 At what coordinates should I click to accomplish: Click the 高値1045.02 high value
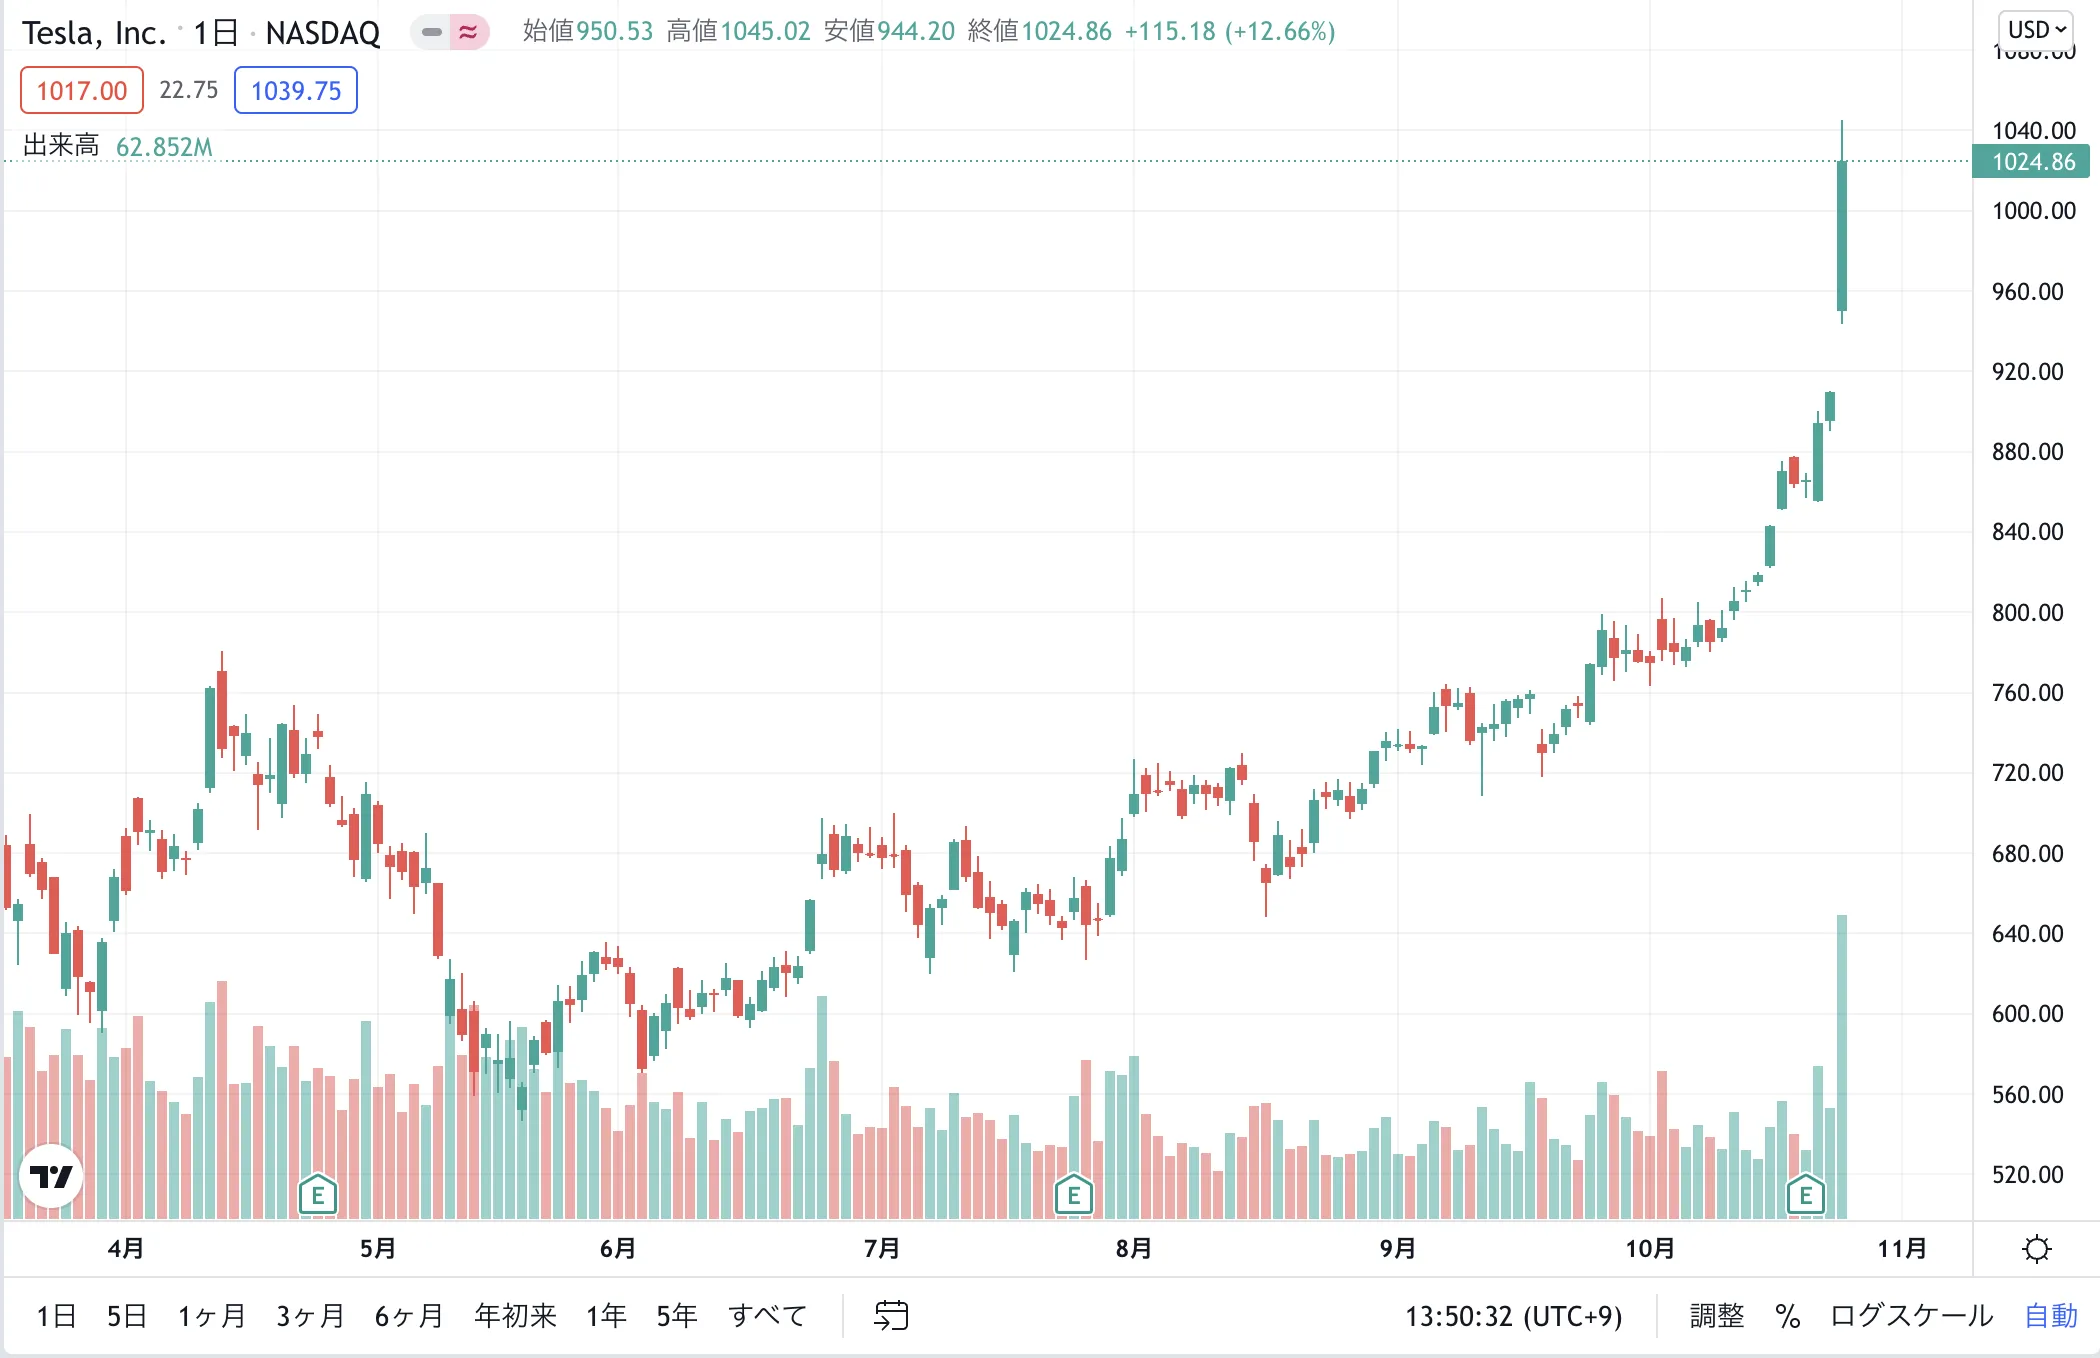739,31
